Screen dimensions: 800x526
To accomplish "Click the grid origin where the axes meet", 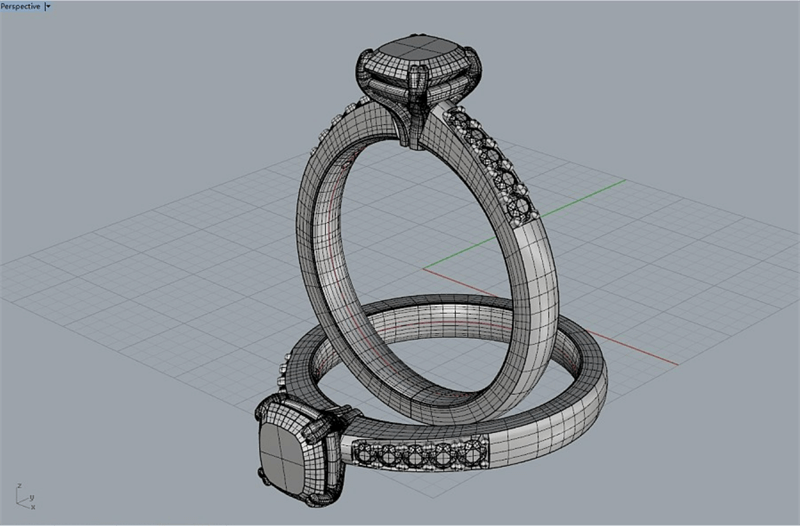I will point(424,268).
